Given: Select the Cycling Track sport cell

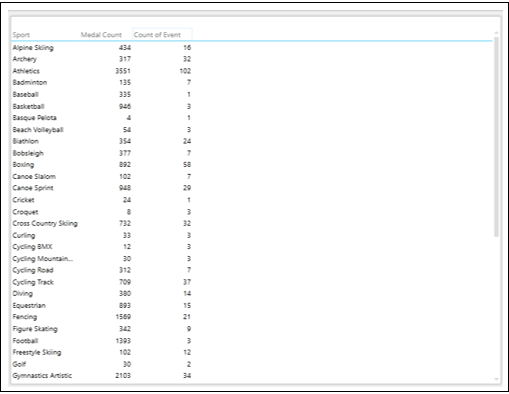Looking at the screenshot, I should (x=33, y=282).
